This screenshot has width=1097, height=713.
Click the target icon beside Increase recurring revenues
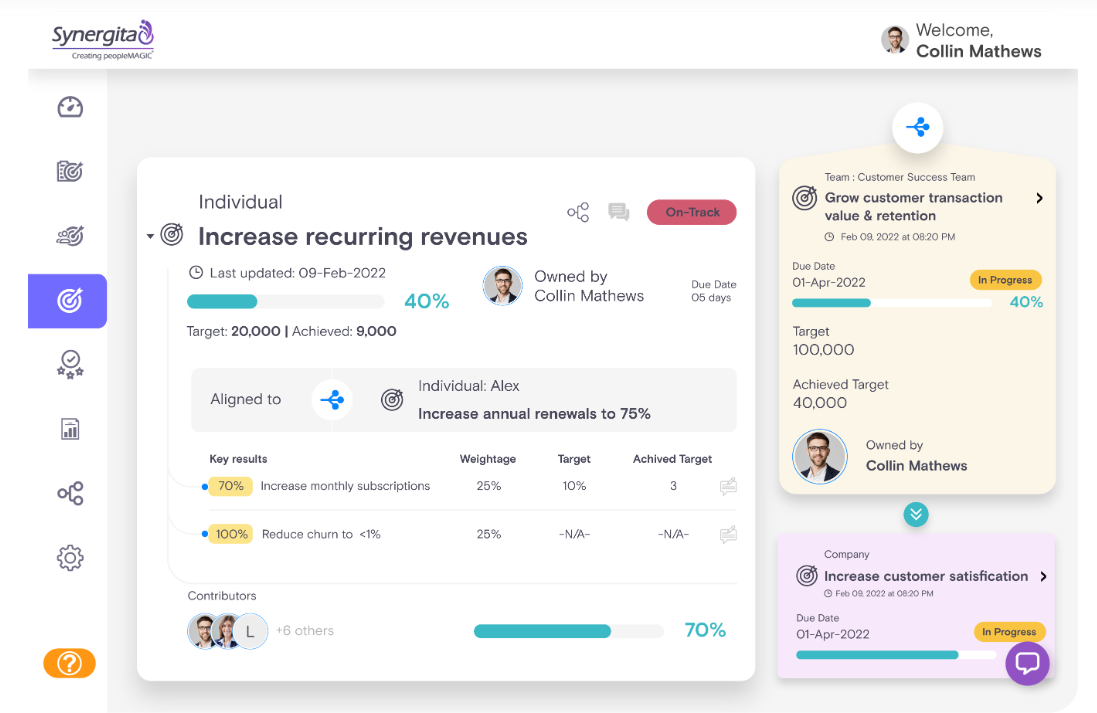[172, 234]
